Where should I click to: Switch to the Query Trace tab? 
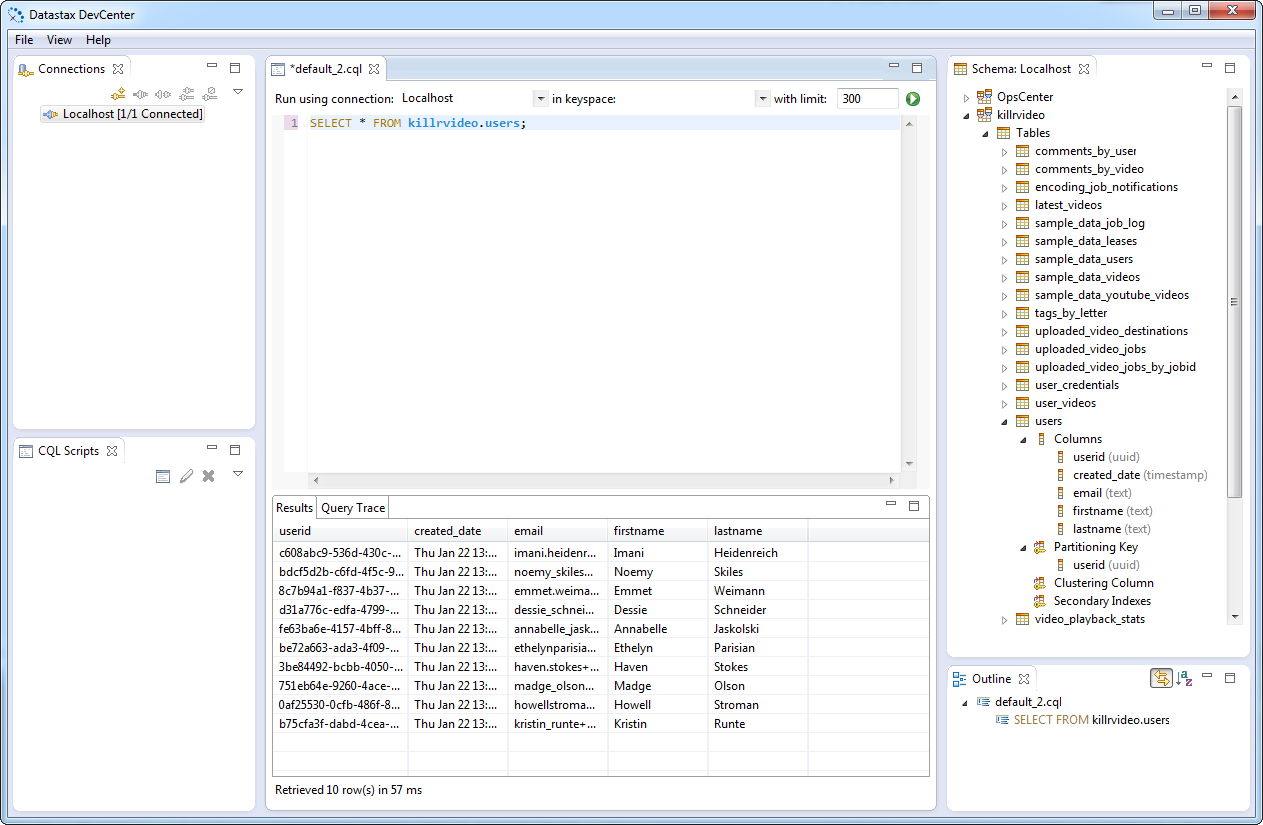tap(353, 508)
